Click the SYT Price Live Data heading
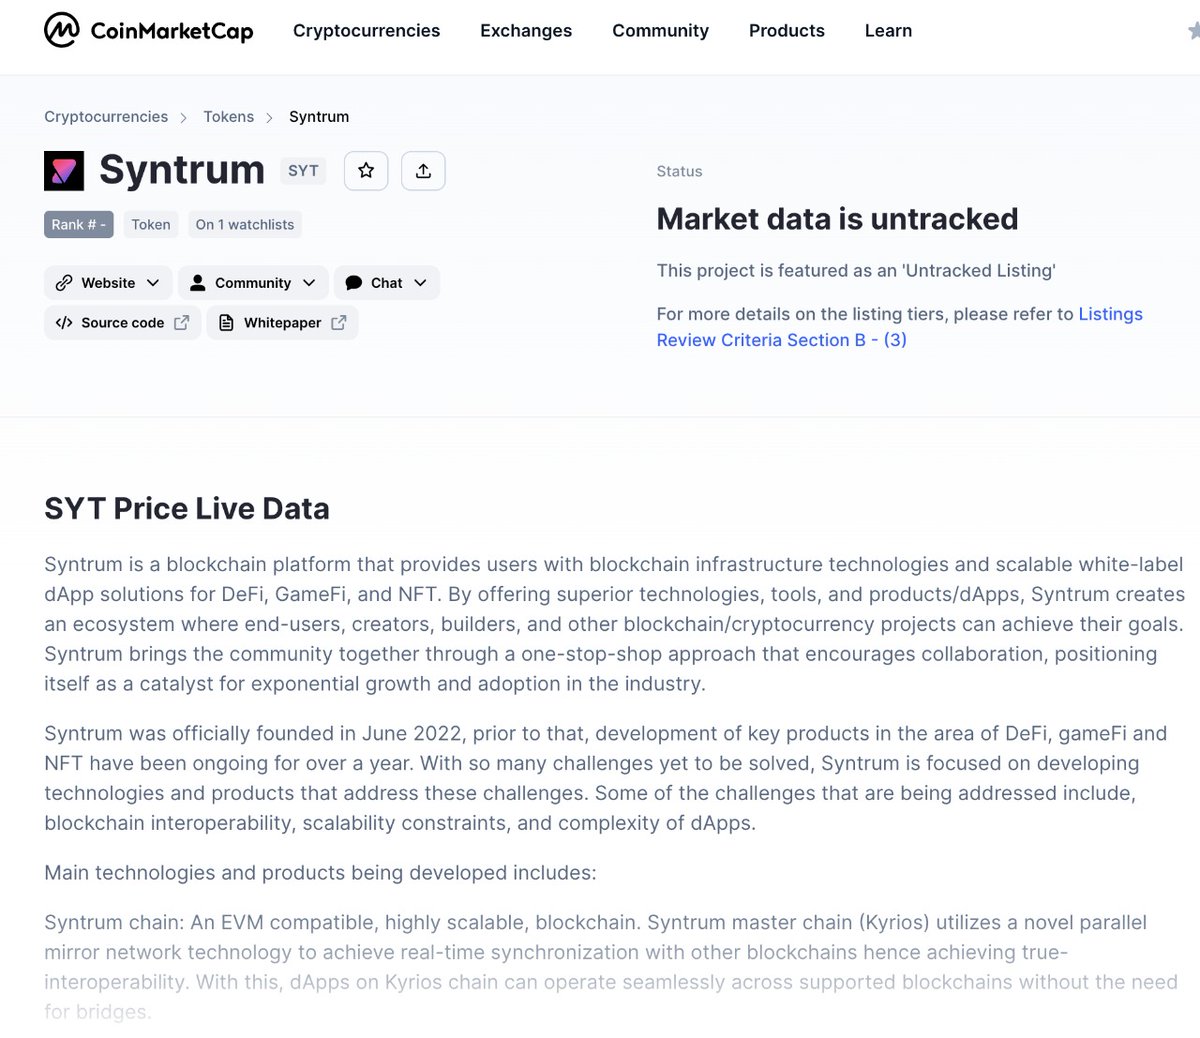 [x=187, y=509]
